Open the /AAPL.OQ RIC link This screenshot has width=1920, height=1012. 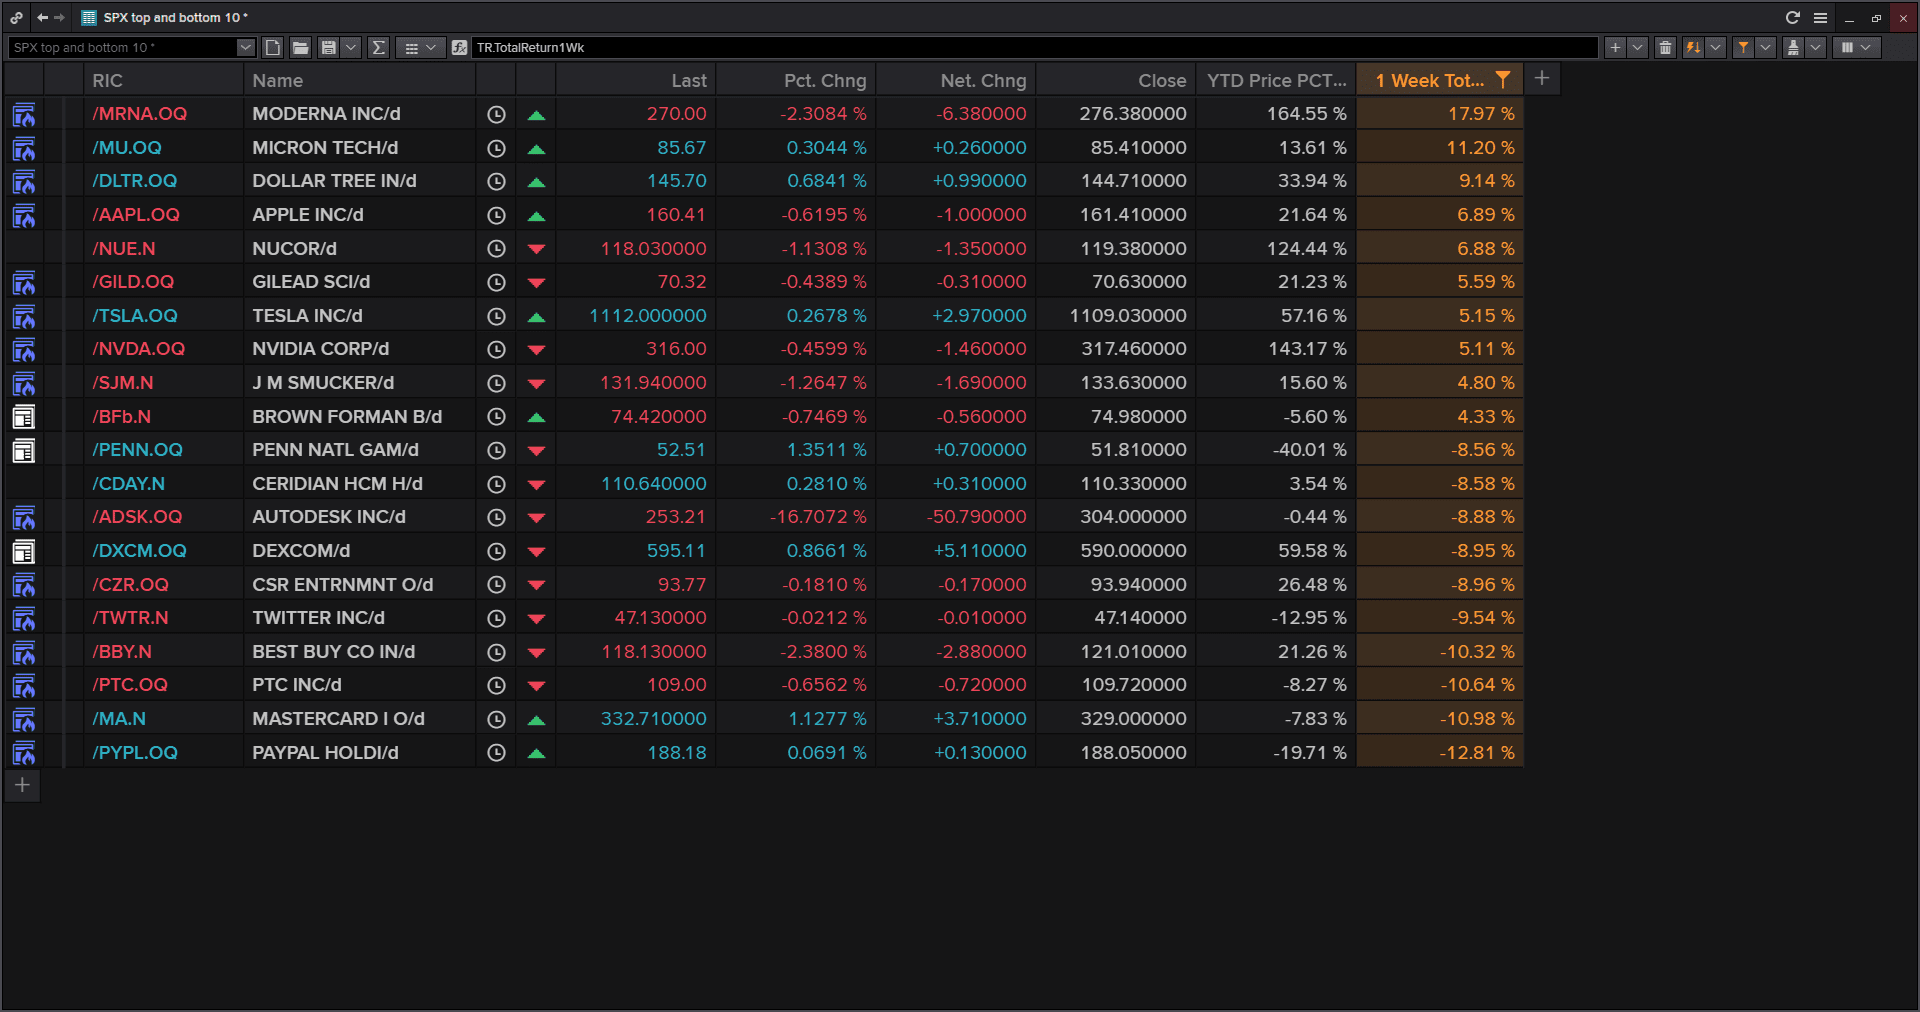click(136, 215)
